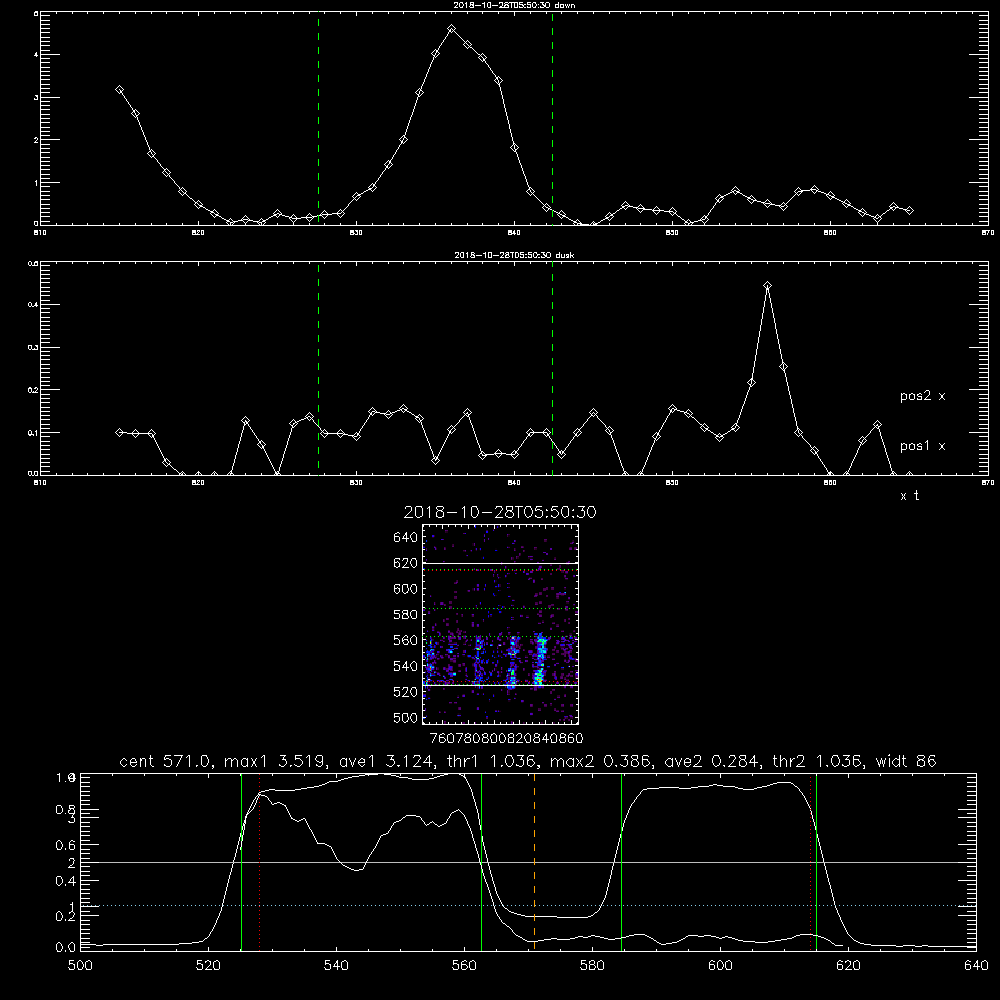Screen dimensions: 1000x1000
Task: Select the 'pos1 x' label
Action: click(x=922, y=446)
